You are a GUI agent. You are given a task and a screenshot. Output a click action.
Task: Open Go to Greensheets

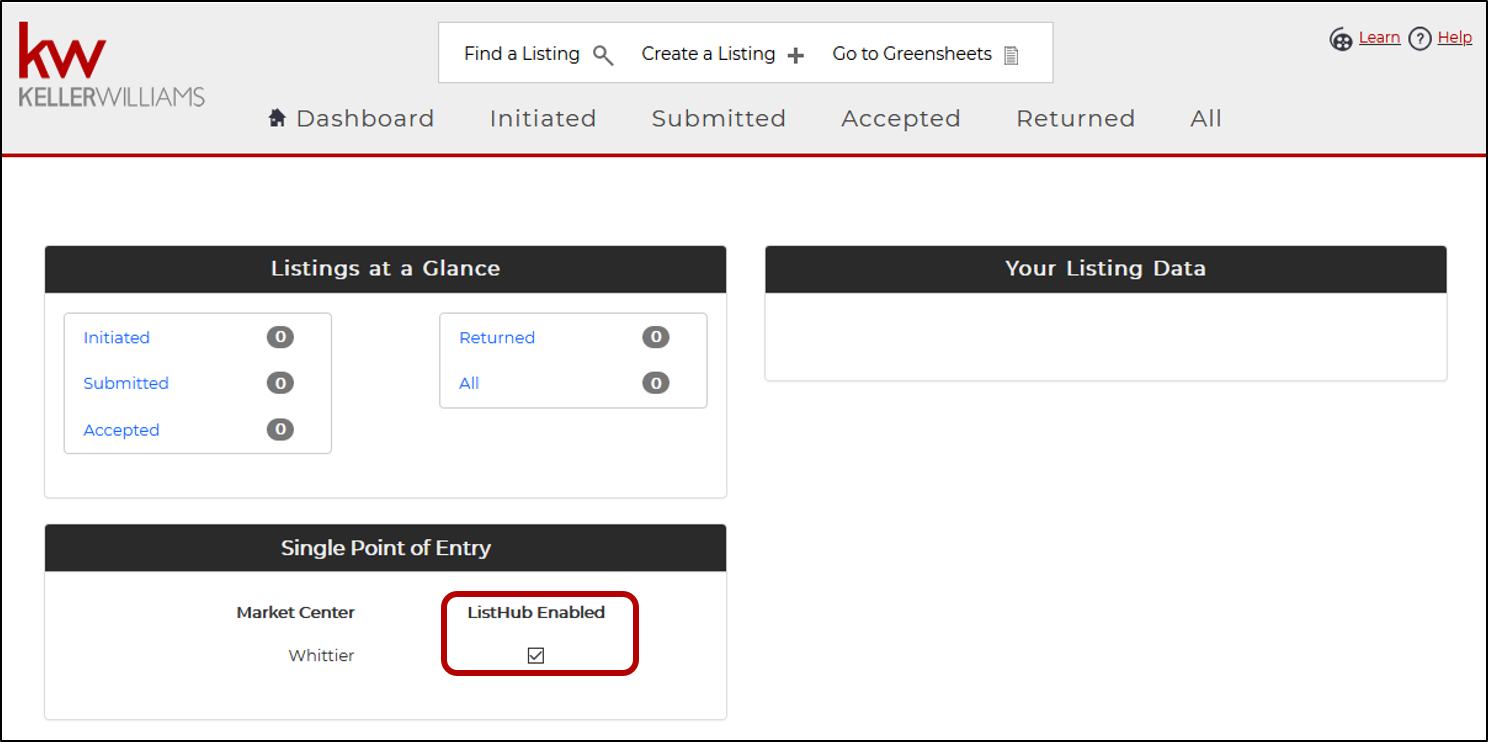tap(926, 54)
